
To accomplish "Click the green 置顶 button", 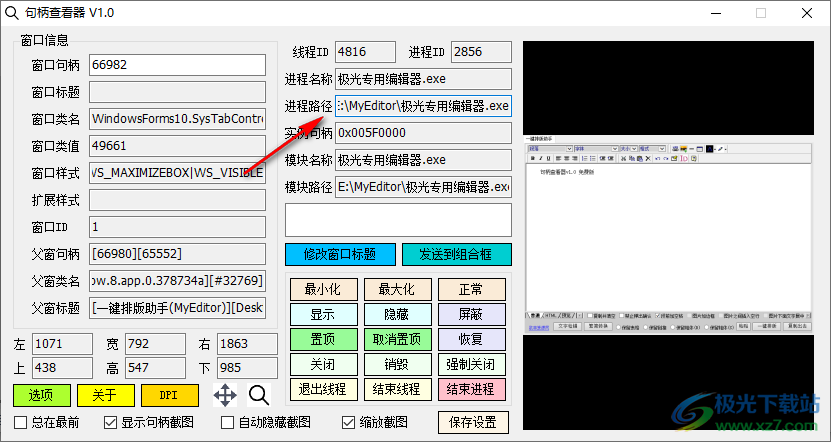I will coord(324,339).
